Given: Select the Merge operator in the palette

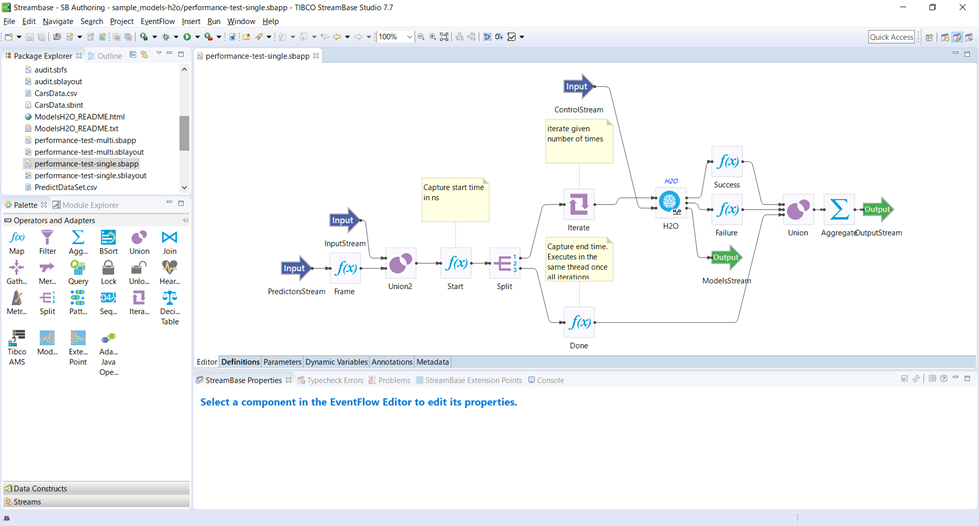Looking at the screenshot, I should [x=47, y=273].
